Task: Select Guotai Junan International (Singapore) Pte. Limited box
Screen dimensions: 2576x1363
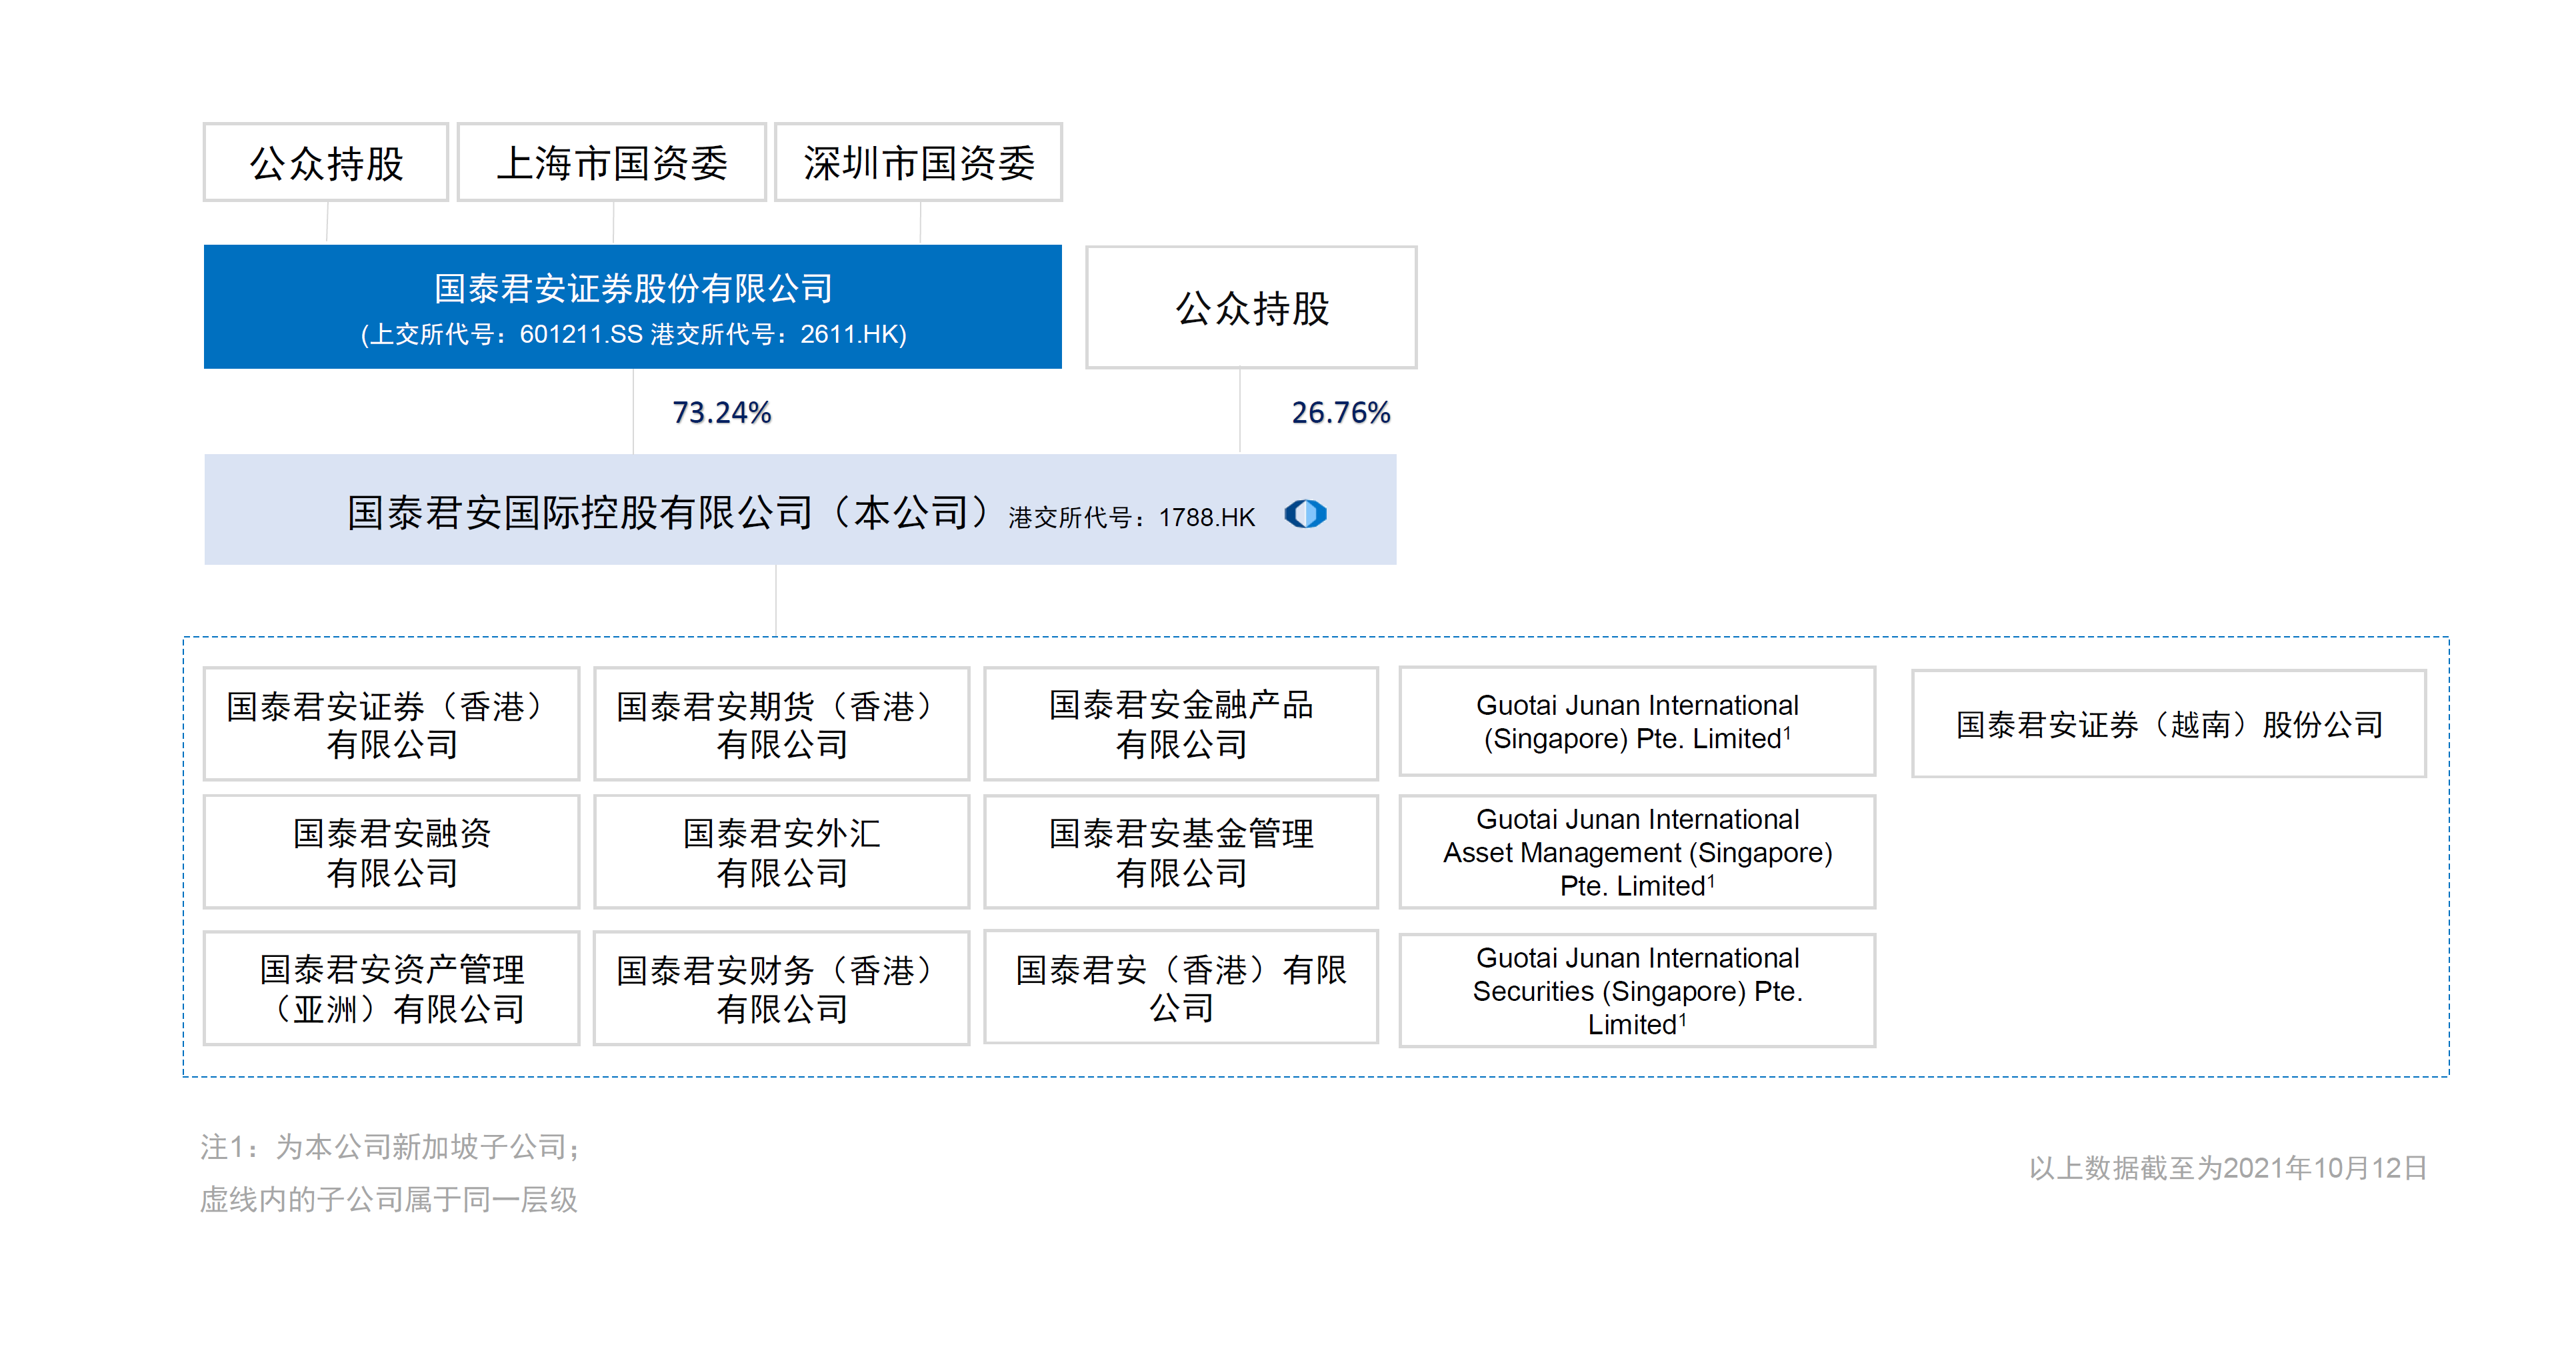Action: click(x=1637, y=721)
